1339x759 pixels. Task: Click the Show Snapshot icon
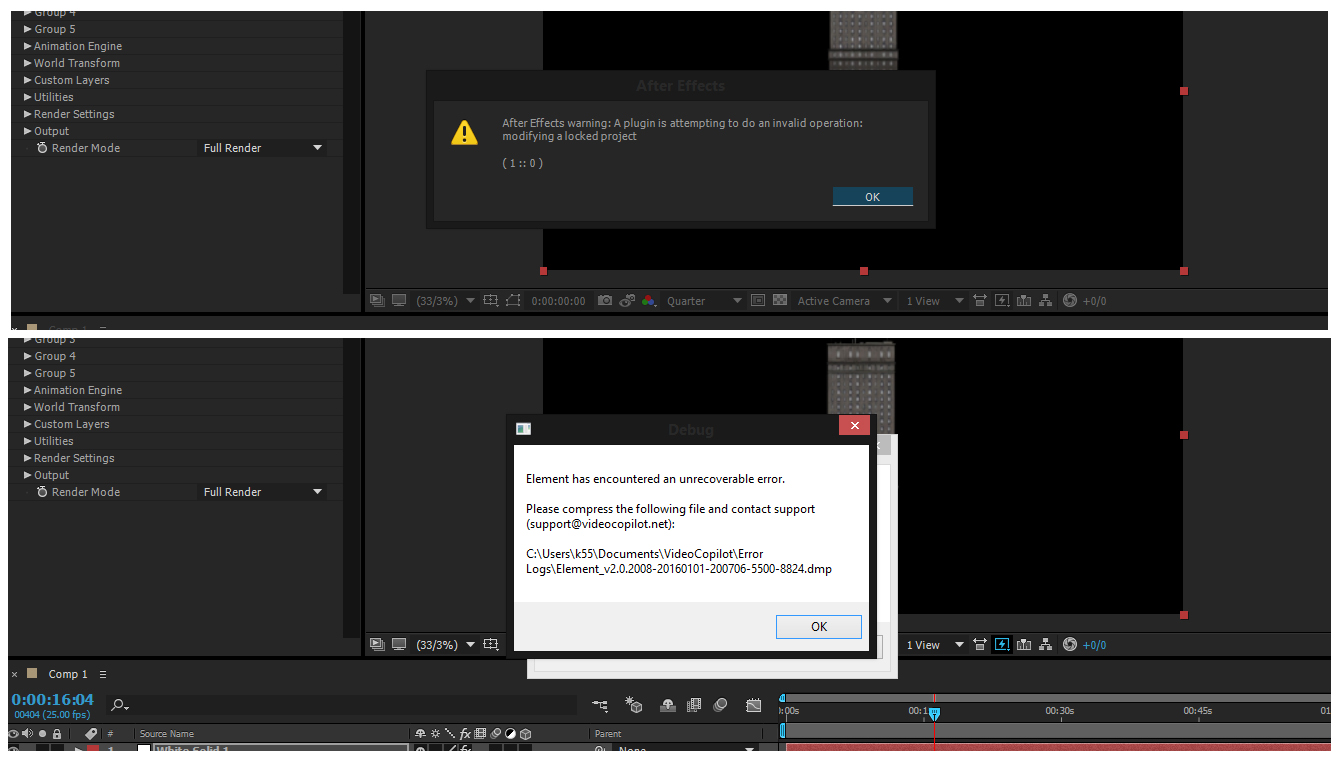point(627,300)
